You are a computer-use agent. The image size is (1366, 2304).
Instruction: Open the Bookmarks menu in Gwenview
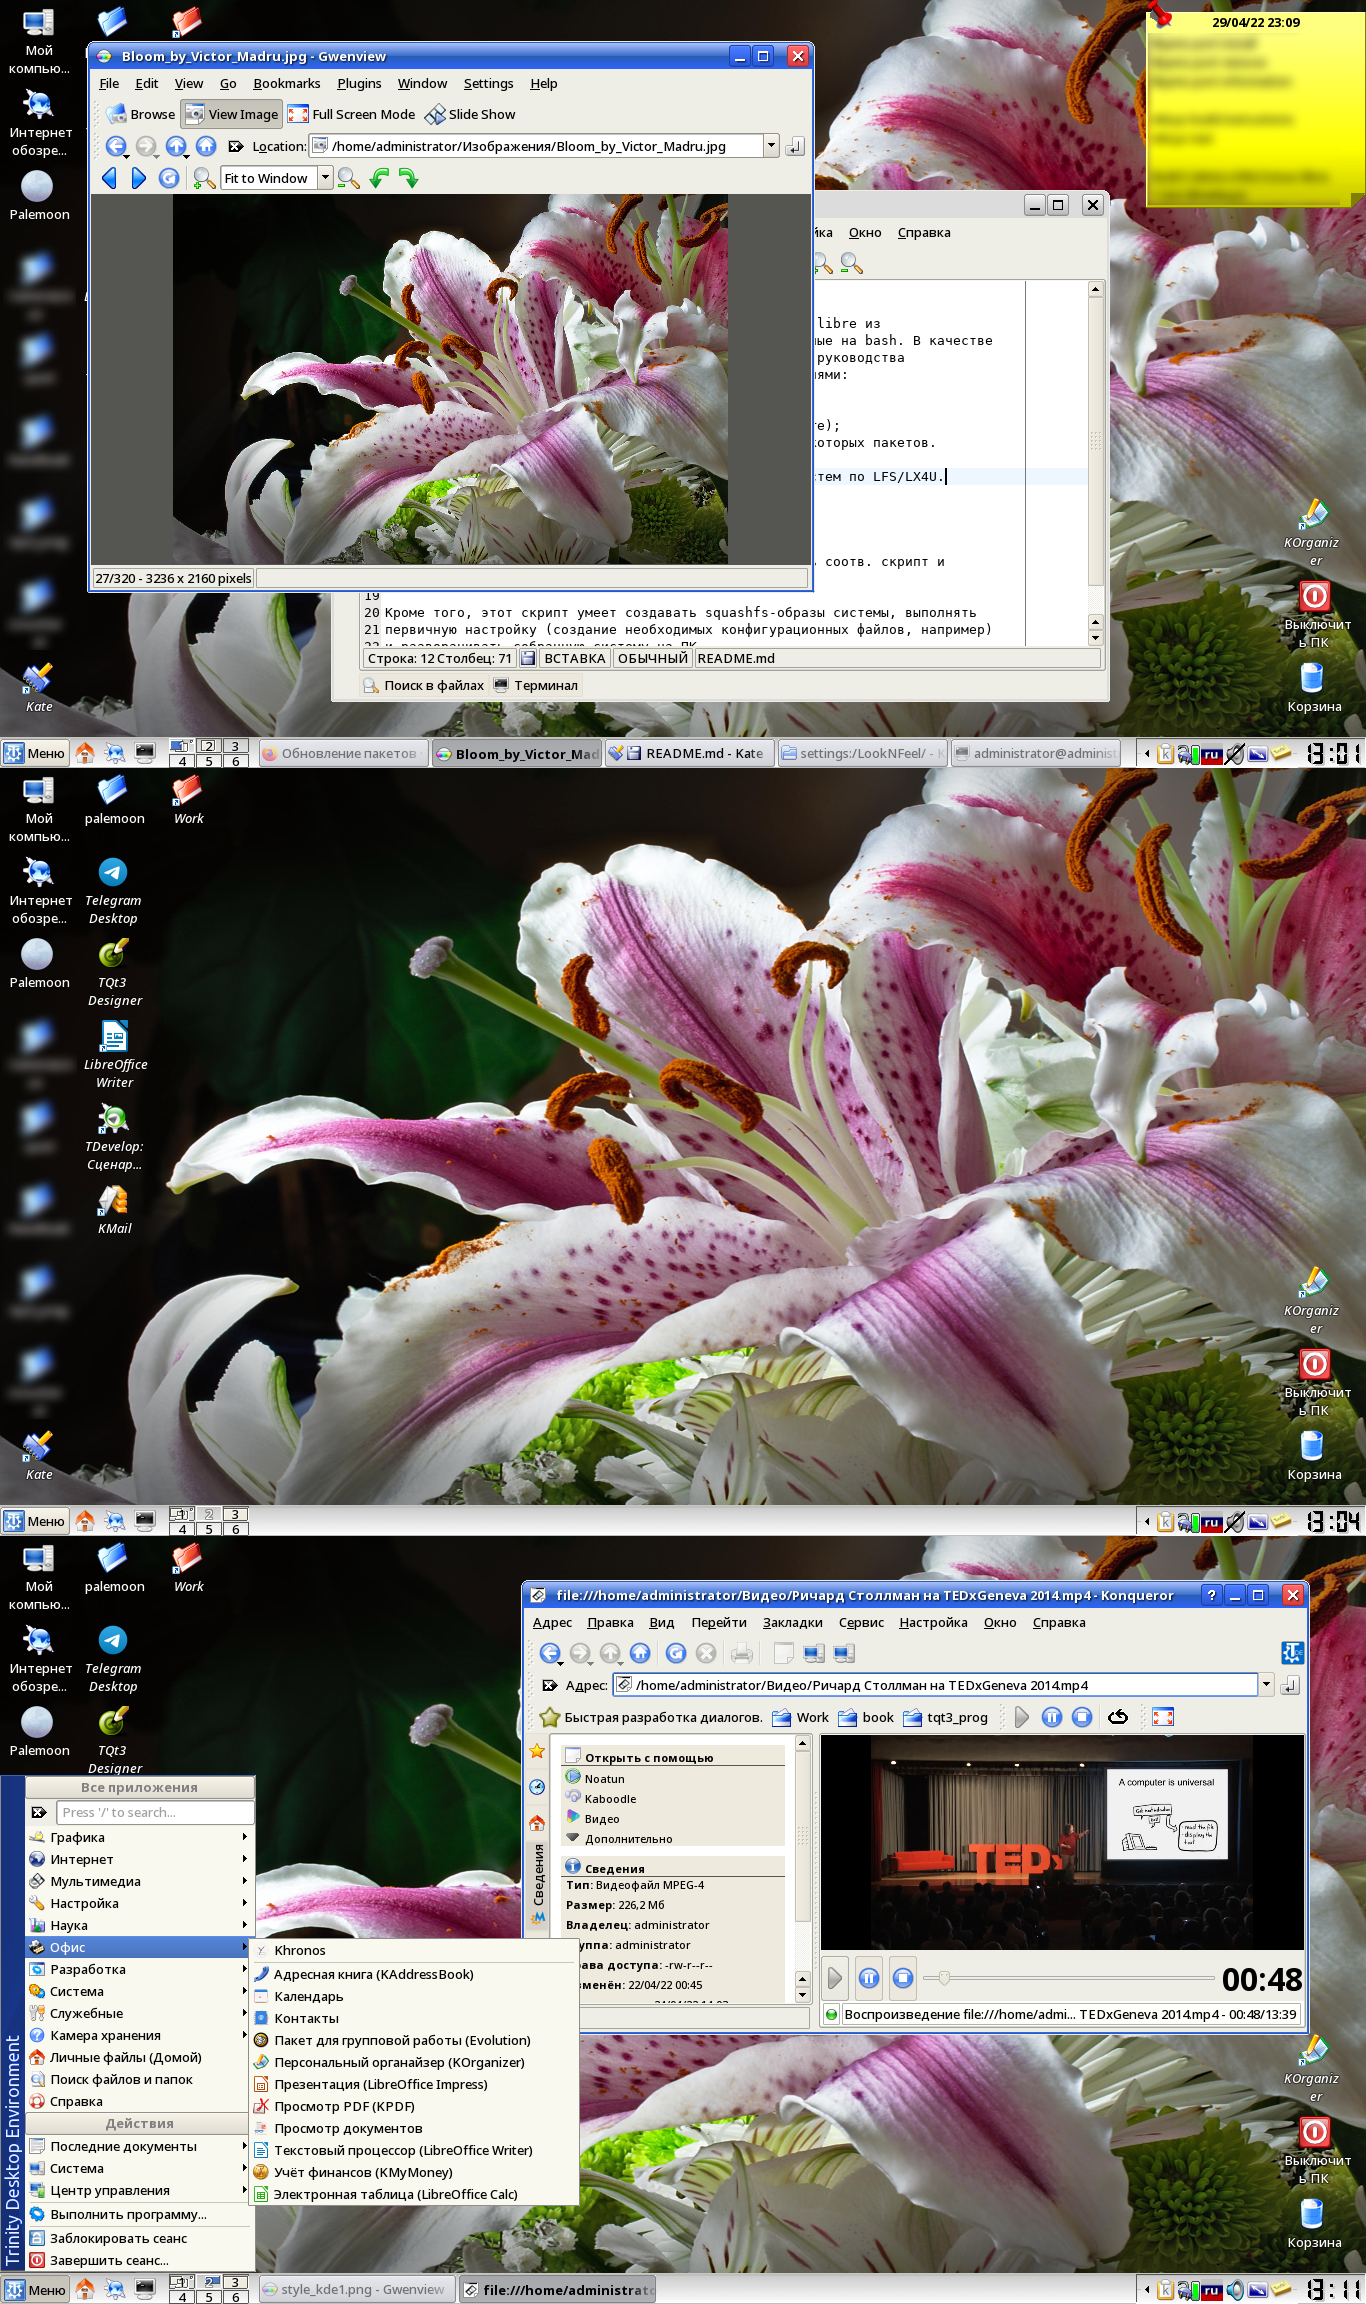pyautogui.click(x=287, y=83)
